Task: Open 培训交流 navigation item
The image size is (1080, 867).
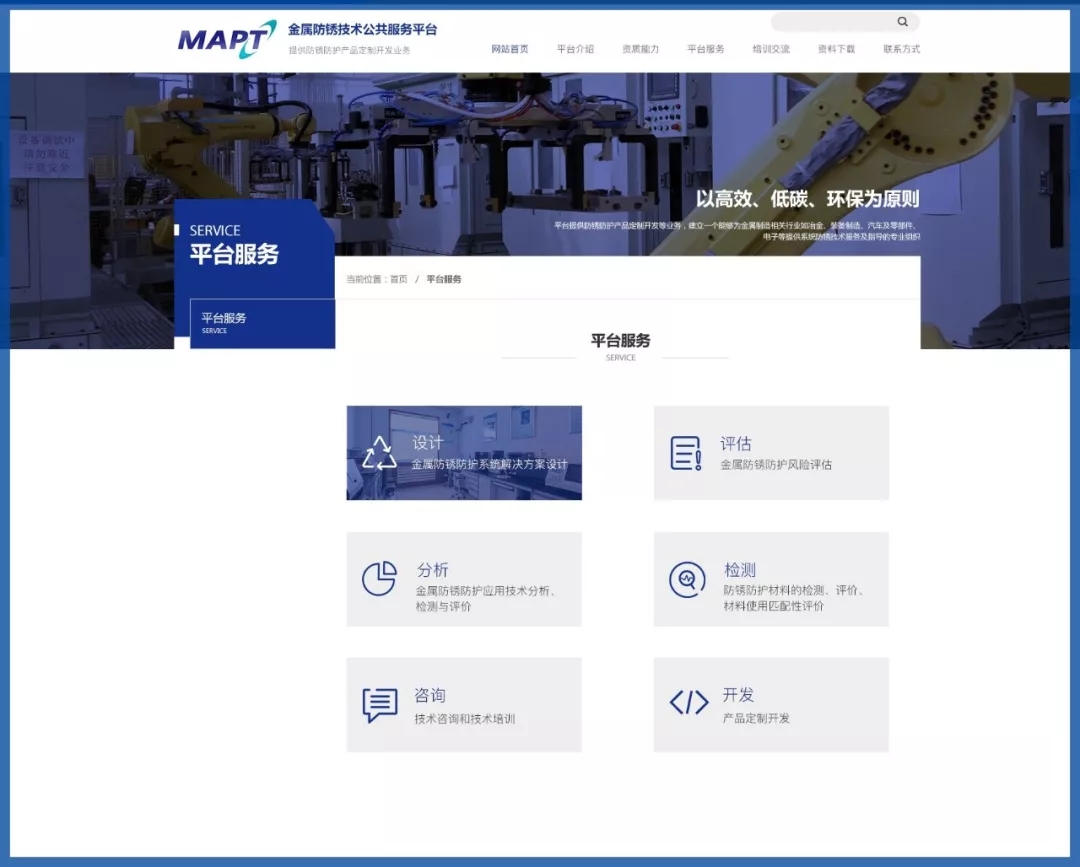Action: [771, 49]
